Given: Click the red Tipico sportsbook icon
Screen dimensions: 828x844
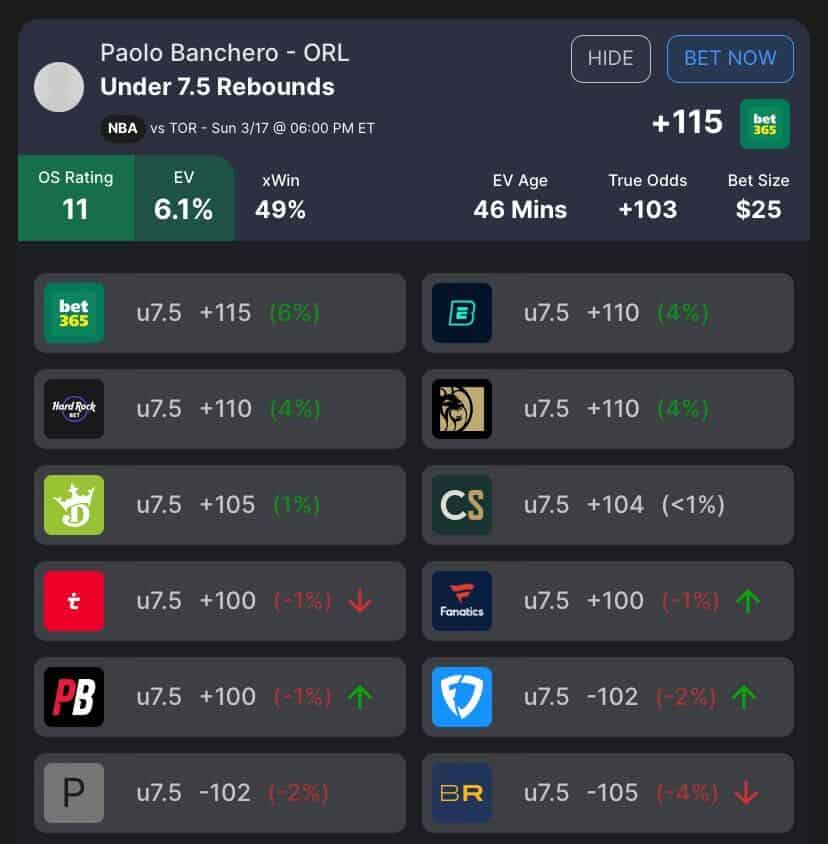Looking at the screenshot, I should tap(74, 601).
